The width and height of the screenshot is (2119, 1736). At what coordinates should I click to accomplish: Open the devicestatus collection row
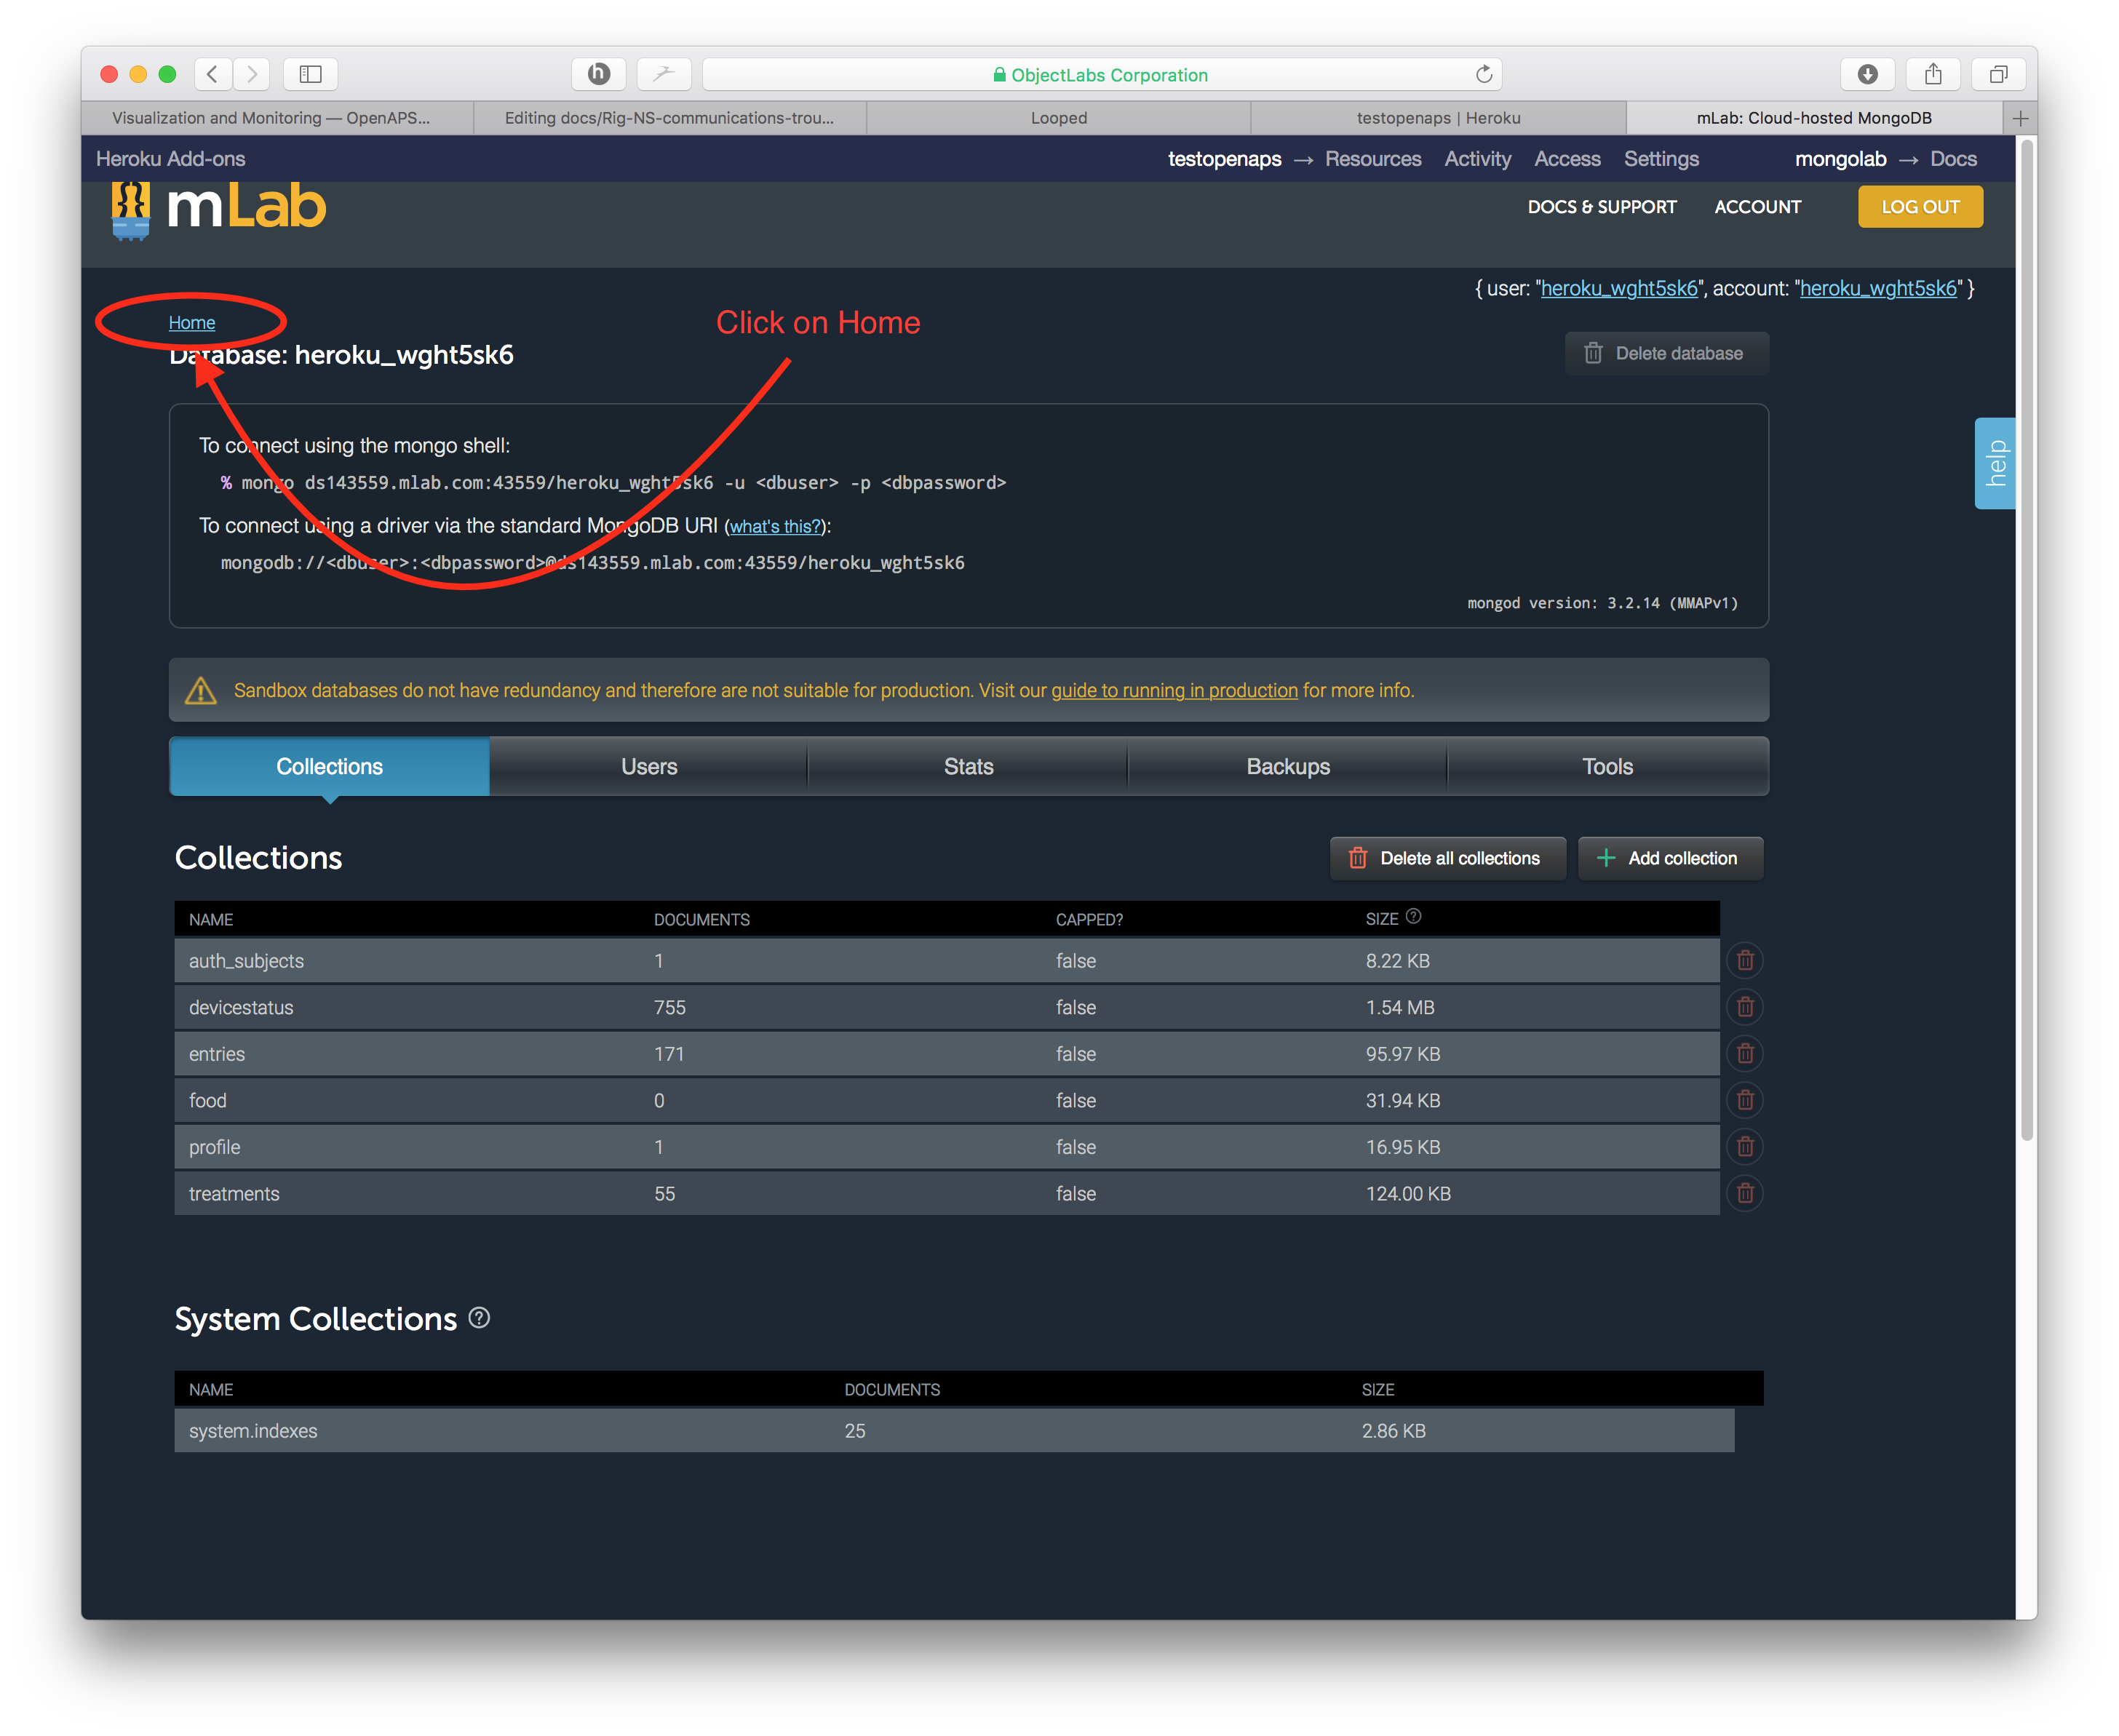(947, 1007)
